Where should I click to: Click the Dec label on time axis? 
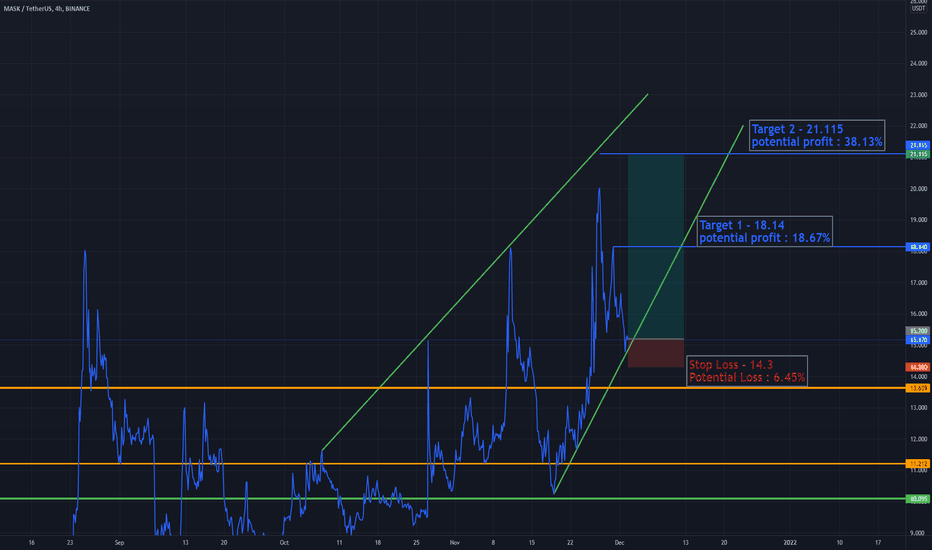pyautogui.click(x=619, y=543)
